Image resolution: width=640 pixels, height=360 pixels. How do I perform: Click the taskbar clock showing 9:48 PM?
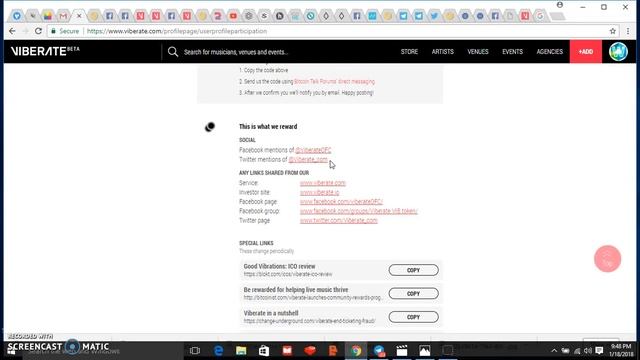point(621,351)
